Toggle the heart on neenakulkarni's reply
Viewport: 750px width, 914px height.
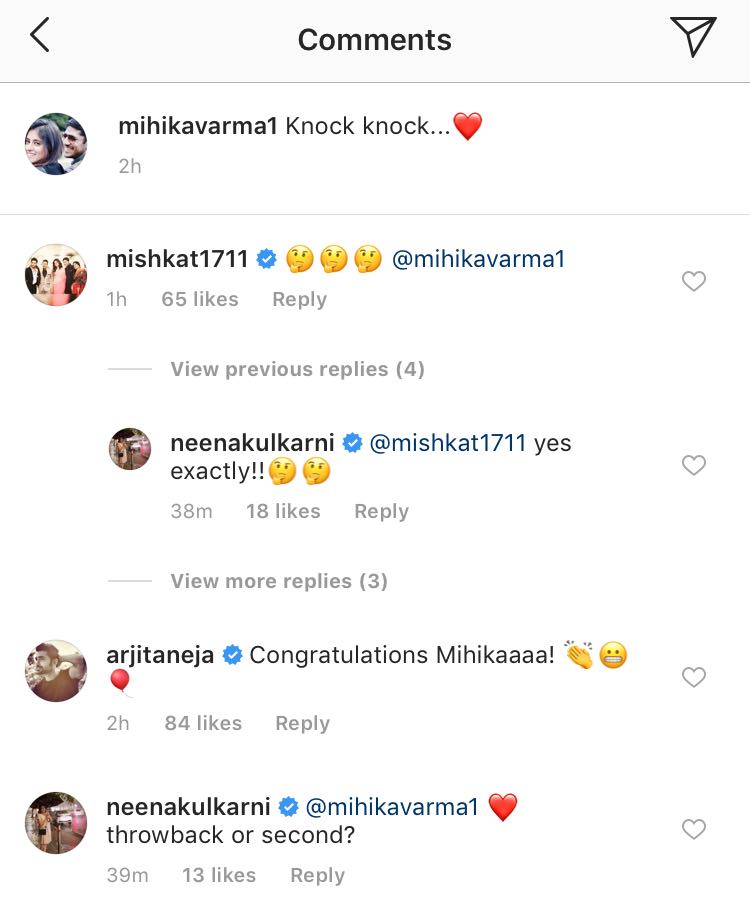point(694,465)
